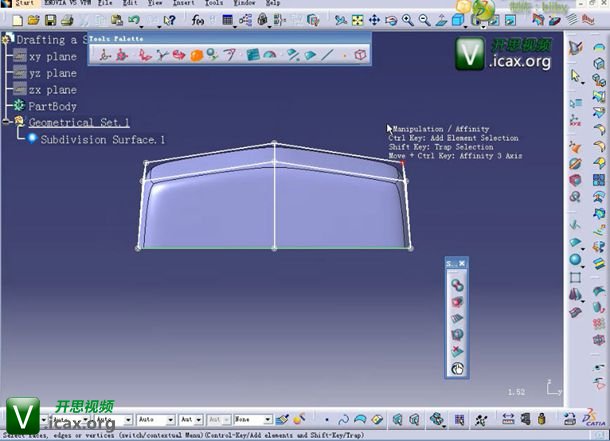Click the top center mesh vertex
This screenshot has width=610, height=441.
point(274,144)
